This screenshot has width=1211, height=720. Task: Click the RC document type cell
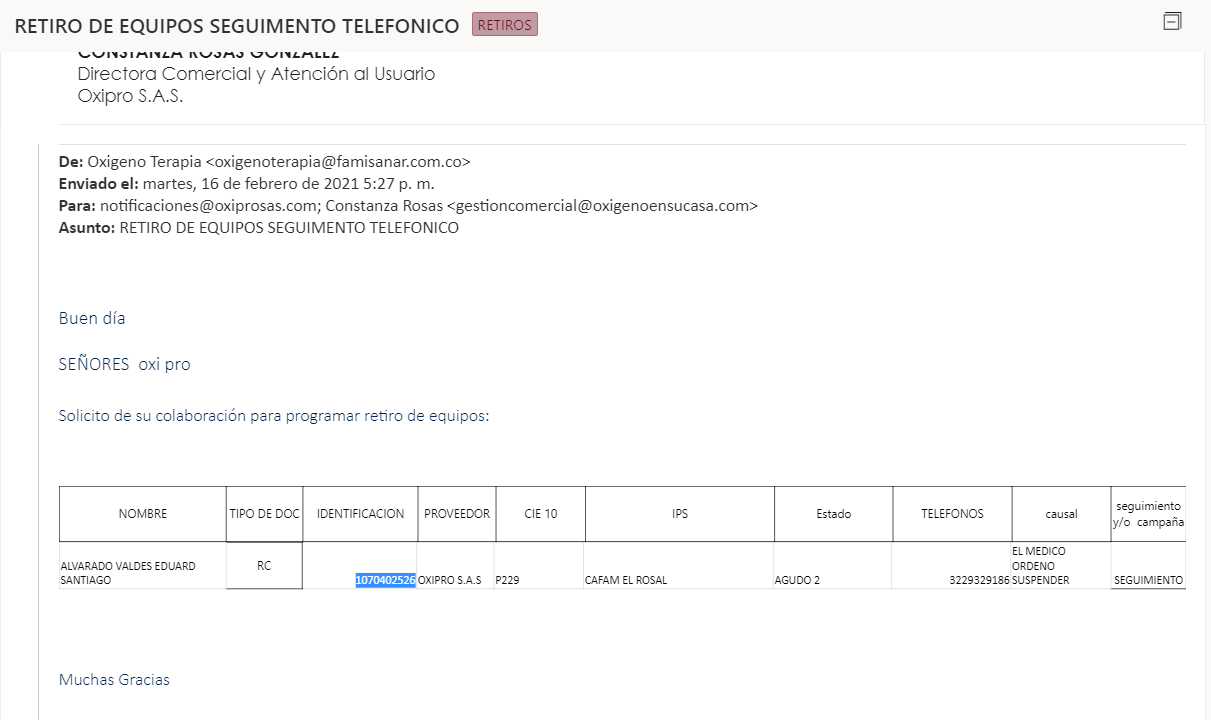point(264,565)
